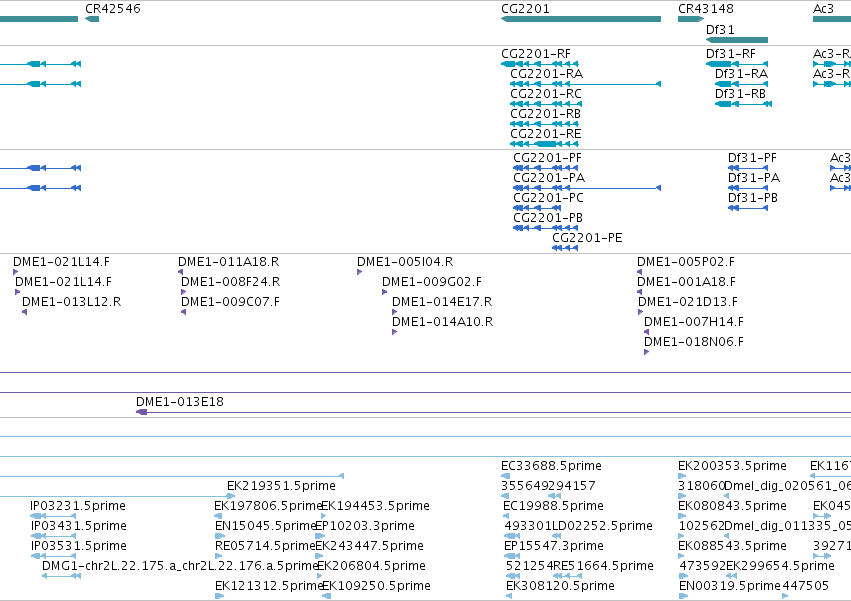This screenshot has height=601, width=851.
Task: Click the CR42546 gene label
Action: coord(113,9)
